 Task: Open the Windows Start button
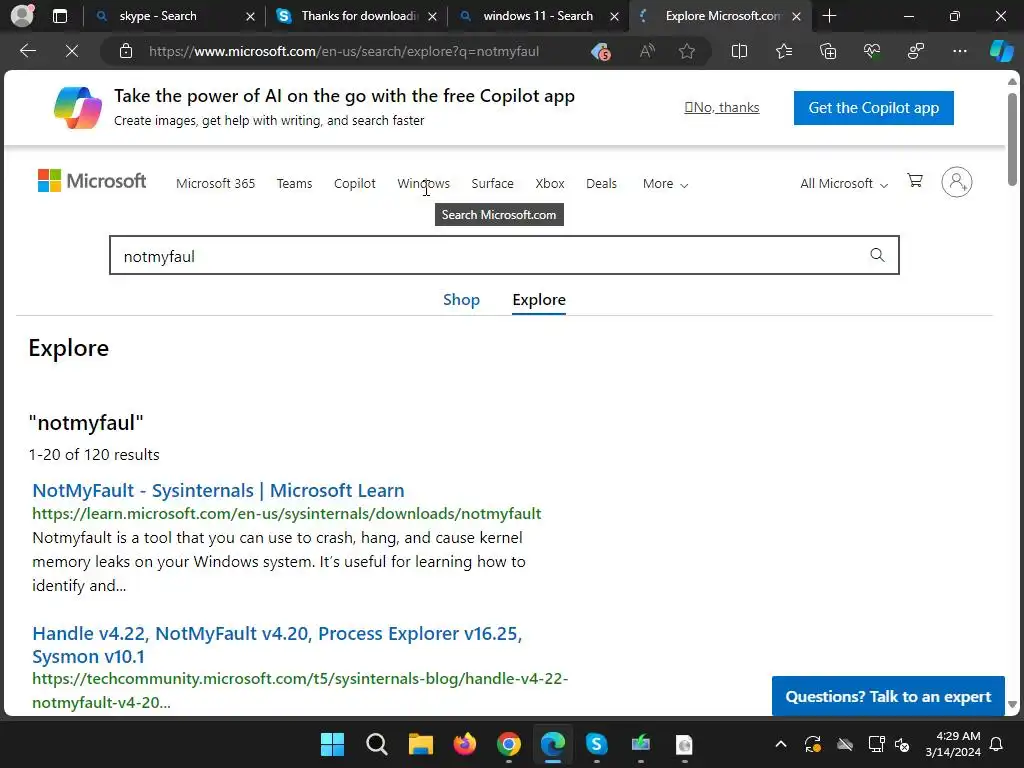pyautogui.click(x=332, y=744)
